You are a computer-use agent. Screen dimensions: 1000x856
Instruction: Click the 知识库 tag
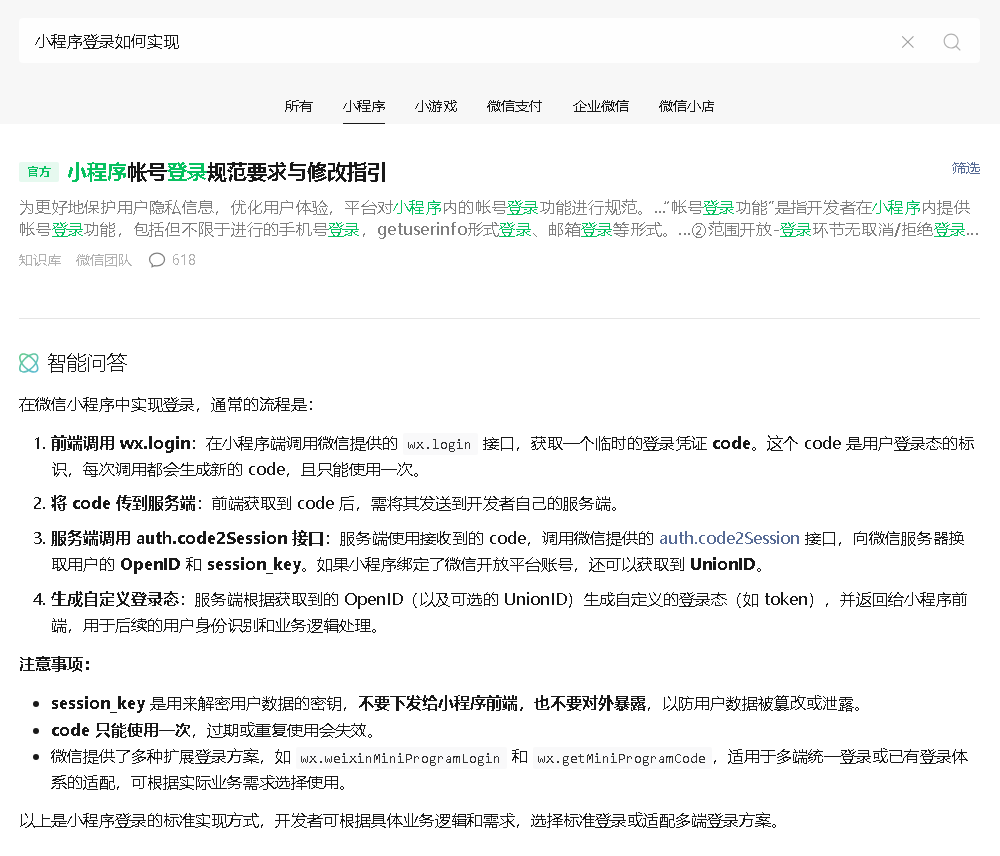[x=40, y=260]
